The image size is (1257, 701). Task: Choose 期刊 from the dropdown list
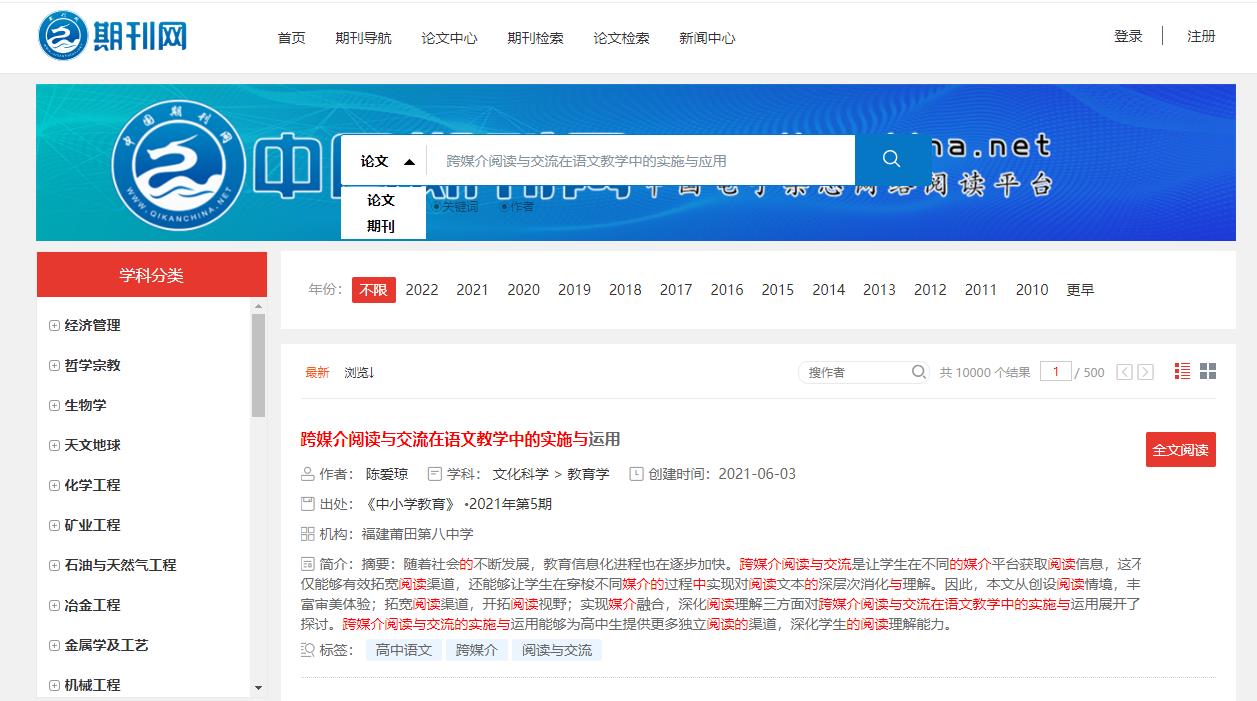[381, 226]
